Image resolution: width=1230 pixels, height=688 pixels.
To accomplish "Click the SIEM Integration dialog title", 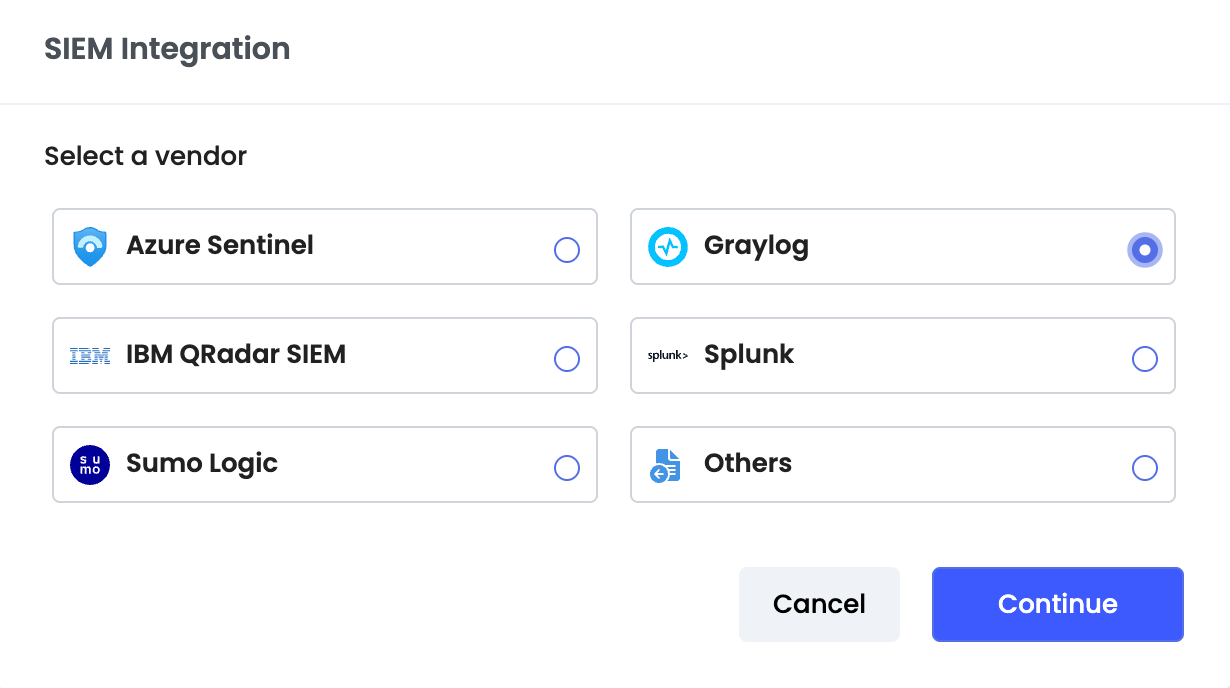I will (166, 48).
